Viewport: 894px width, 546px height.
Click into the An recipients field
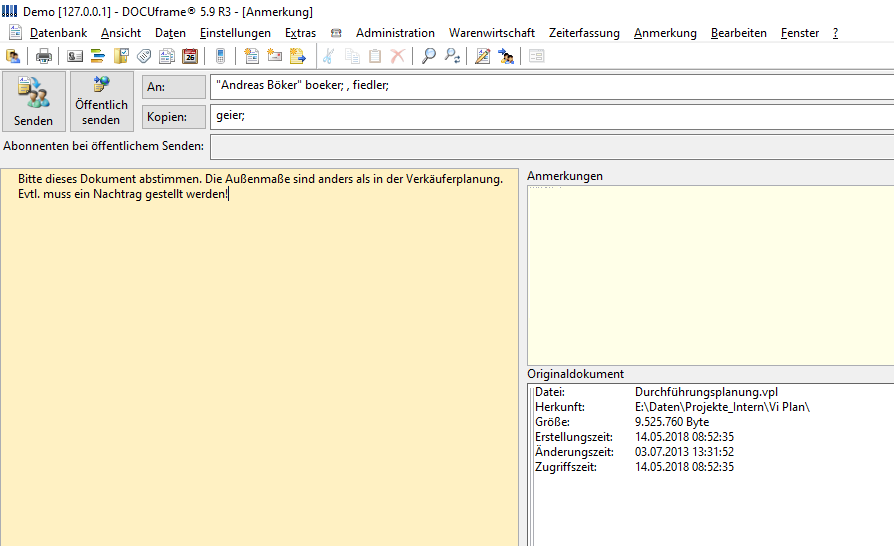click(552, 87)
